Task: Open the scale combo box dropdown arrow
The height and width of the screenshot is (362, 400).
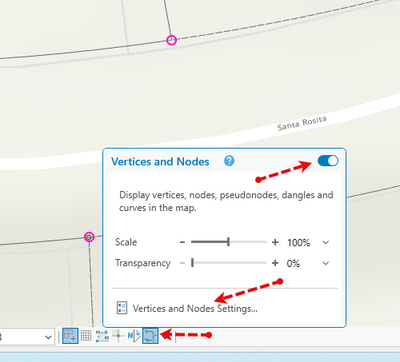Action: (48, 337)
